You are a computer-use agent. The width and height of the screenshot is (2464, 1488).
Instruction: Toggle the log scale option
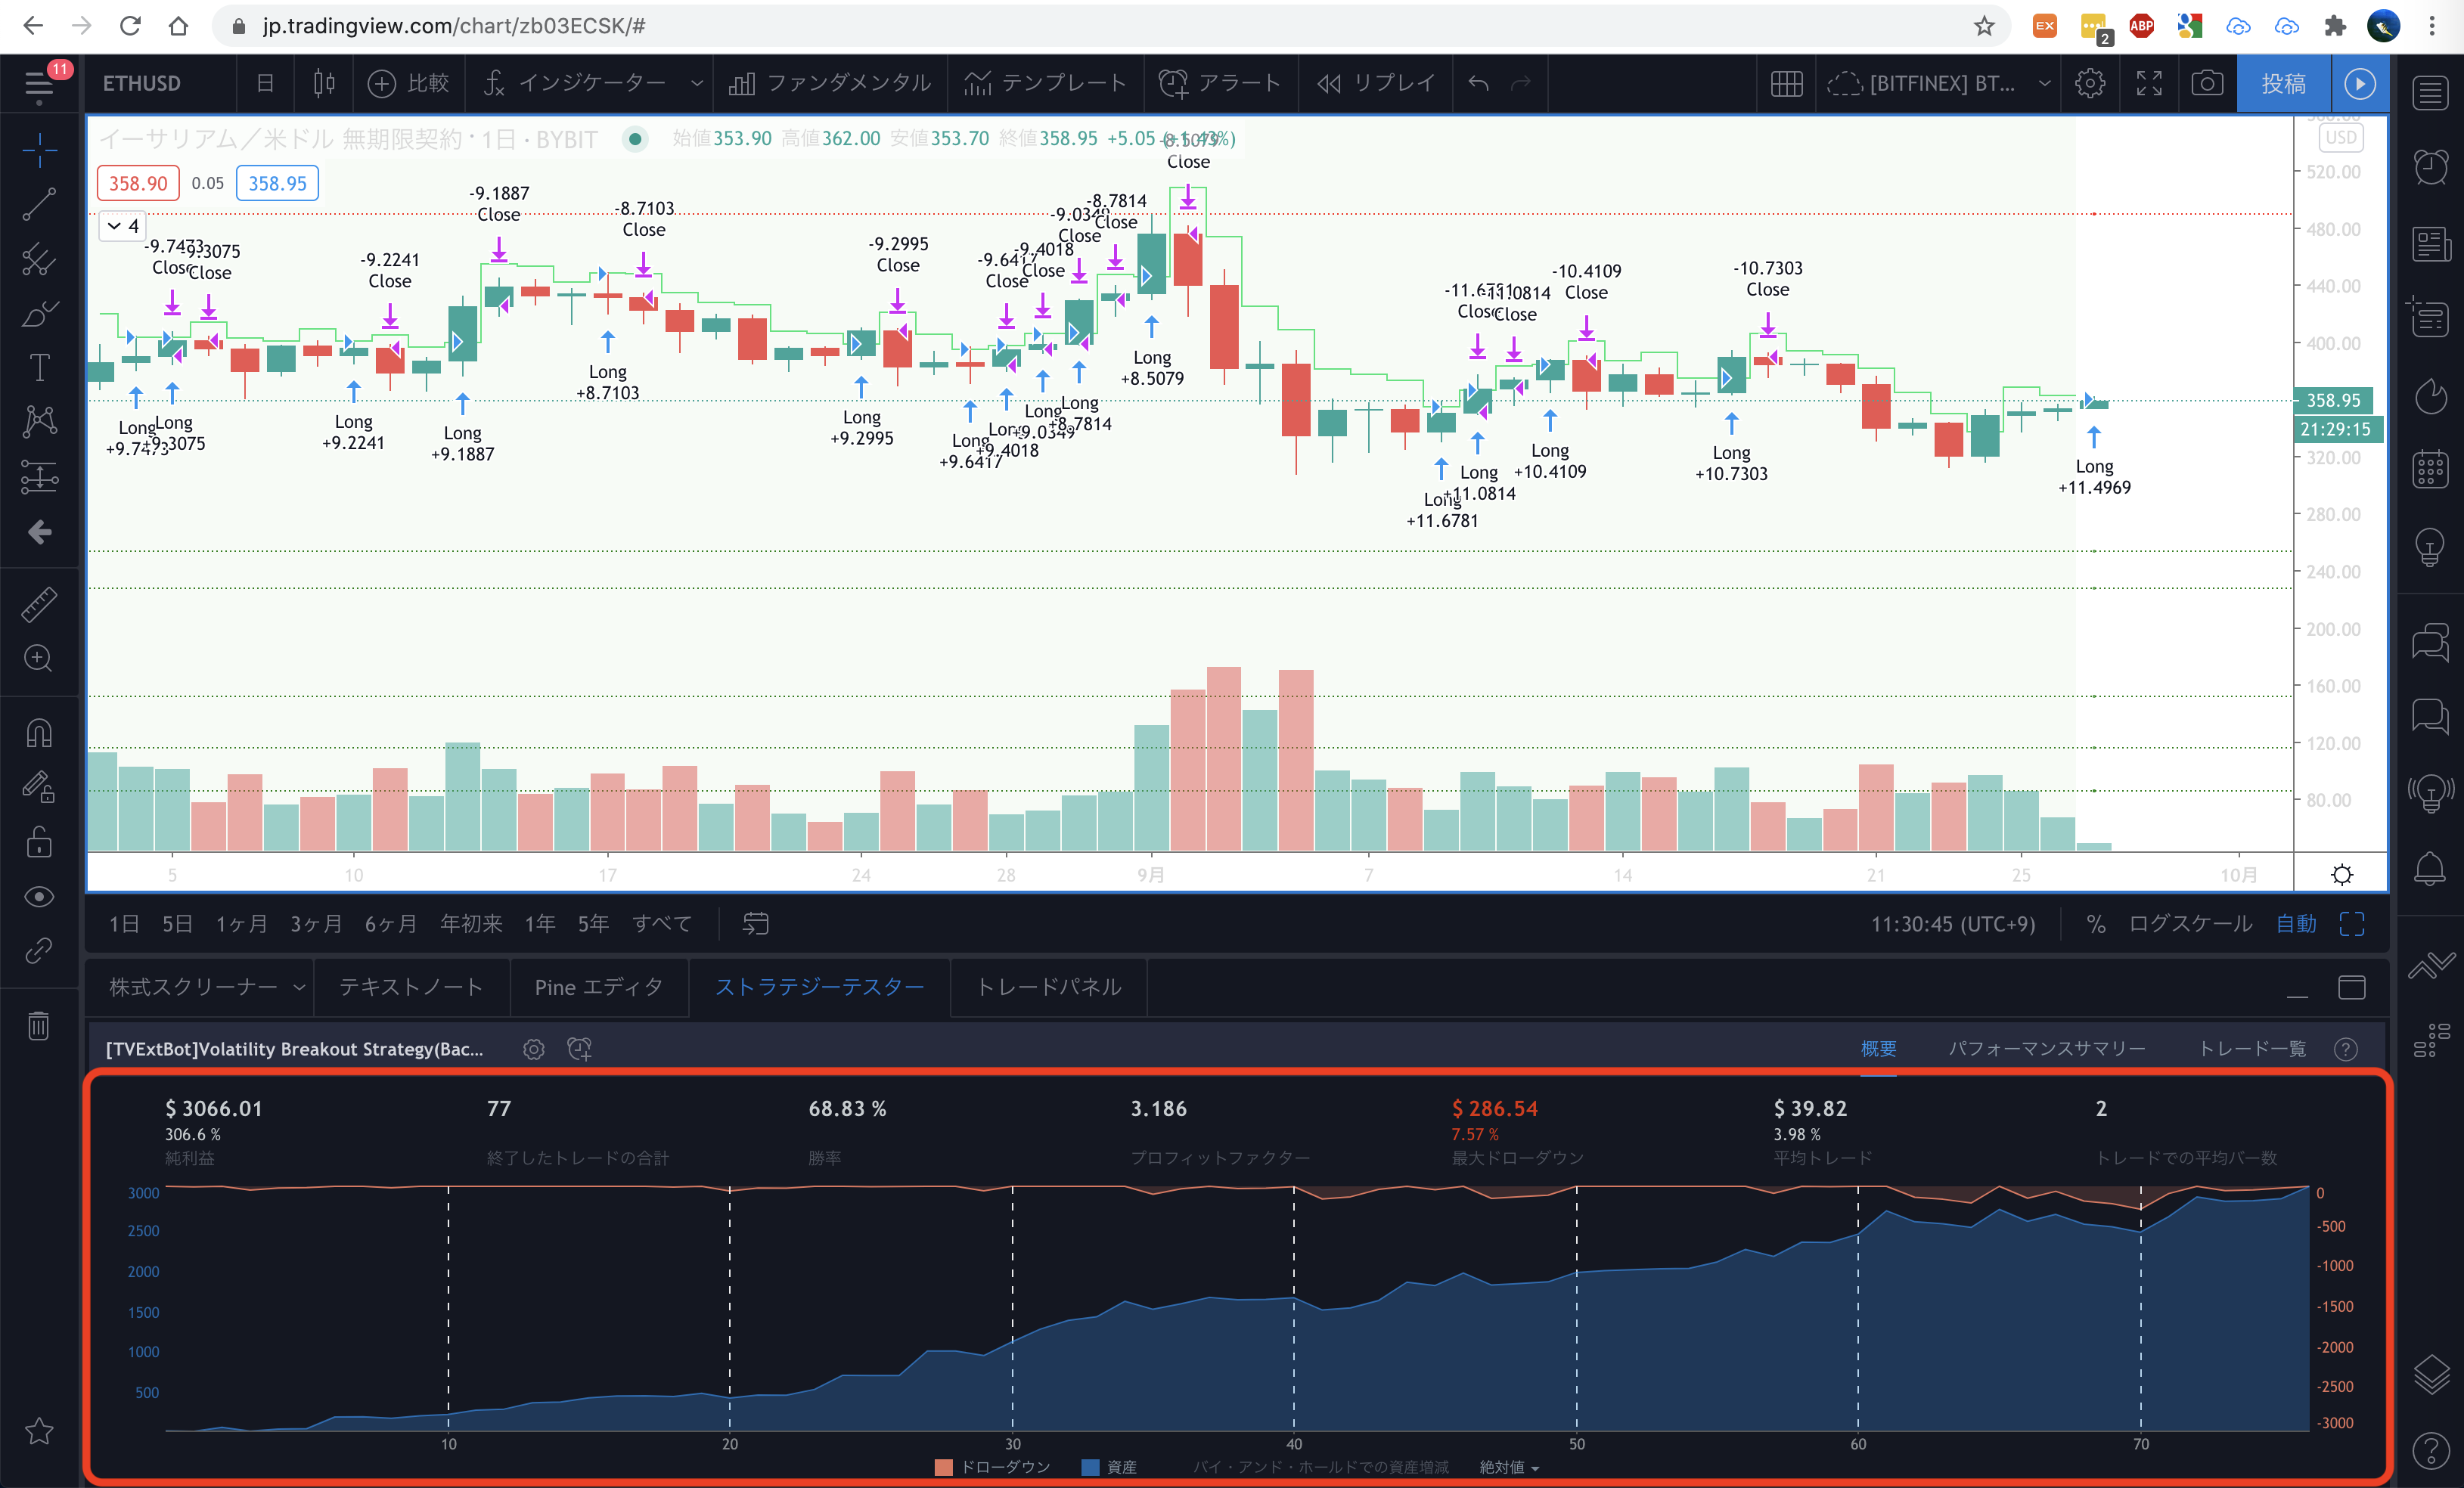coord(2189,923)
